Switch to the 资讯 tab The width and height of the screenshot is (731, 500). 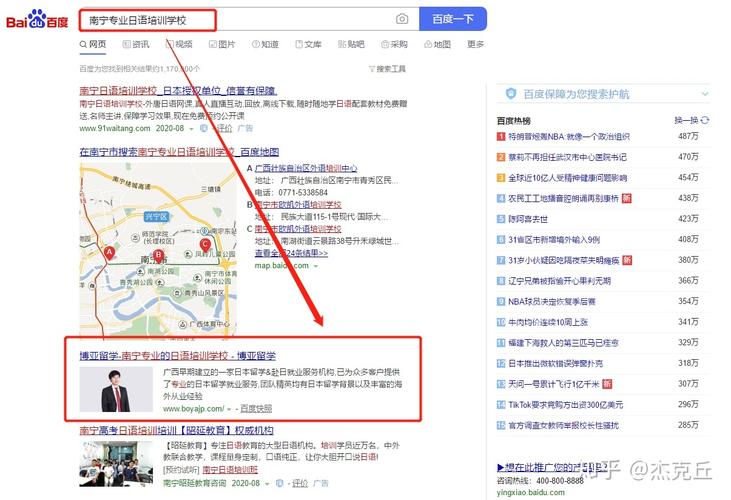(x=136, y=44)
